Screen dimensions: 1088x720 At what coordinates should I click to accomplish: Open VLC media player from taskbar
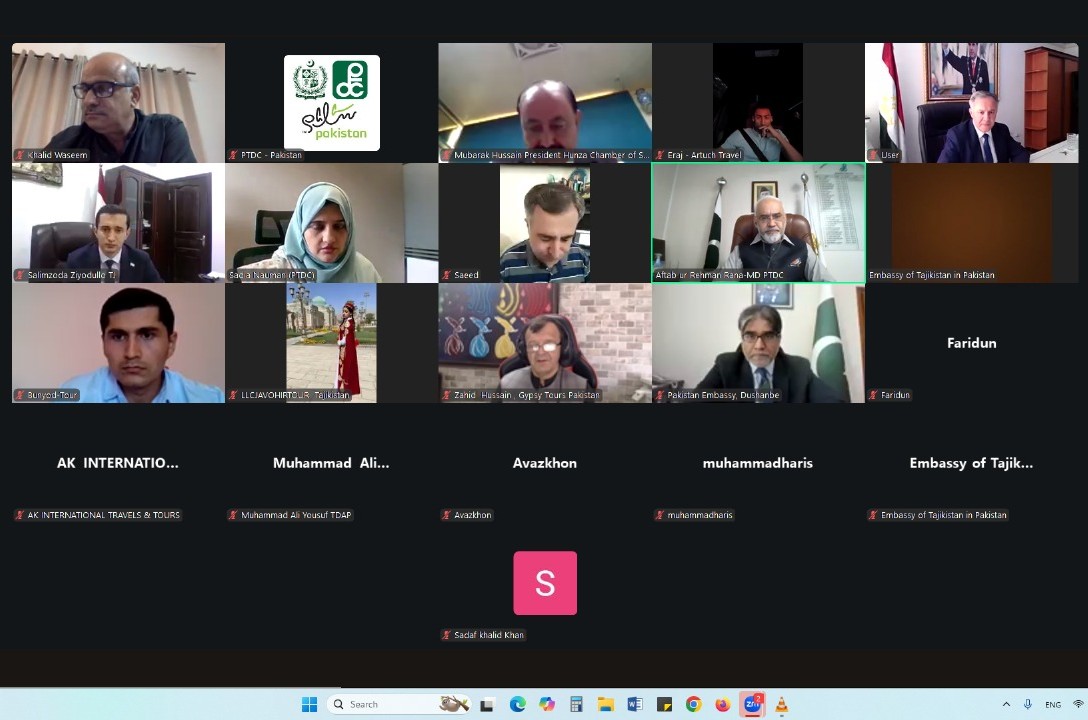(x=781, y=704)
